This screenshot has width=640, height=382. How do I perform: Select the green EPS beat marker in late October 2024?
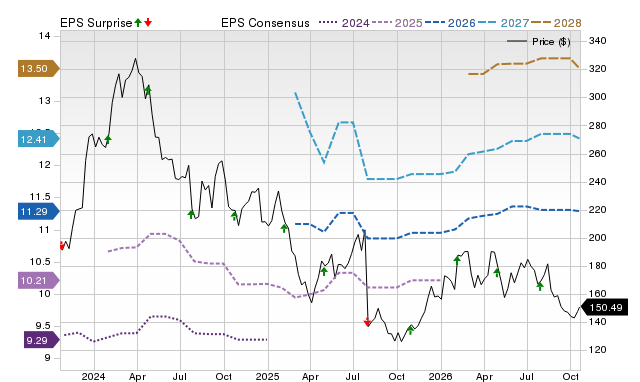click(x=234, y=216)
